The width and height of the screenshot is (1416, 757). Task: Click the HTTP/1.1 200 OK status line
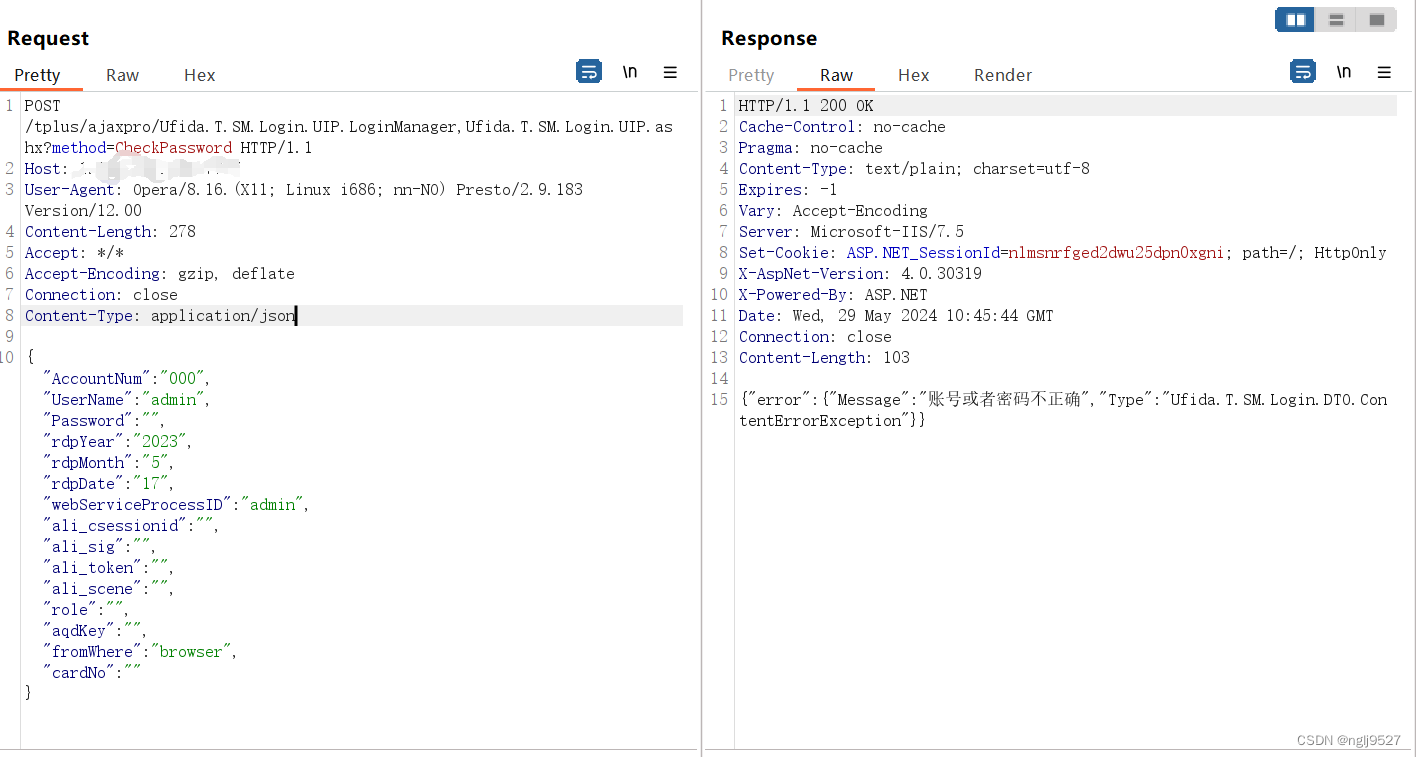coord(806,106)
